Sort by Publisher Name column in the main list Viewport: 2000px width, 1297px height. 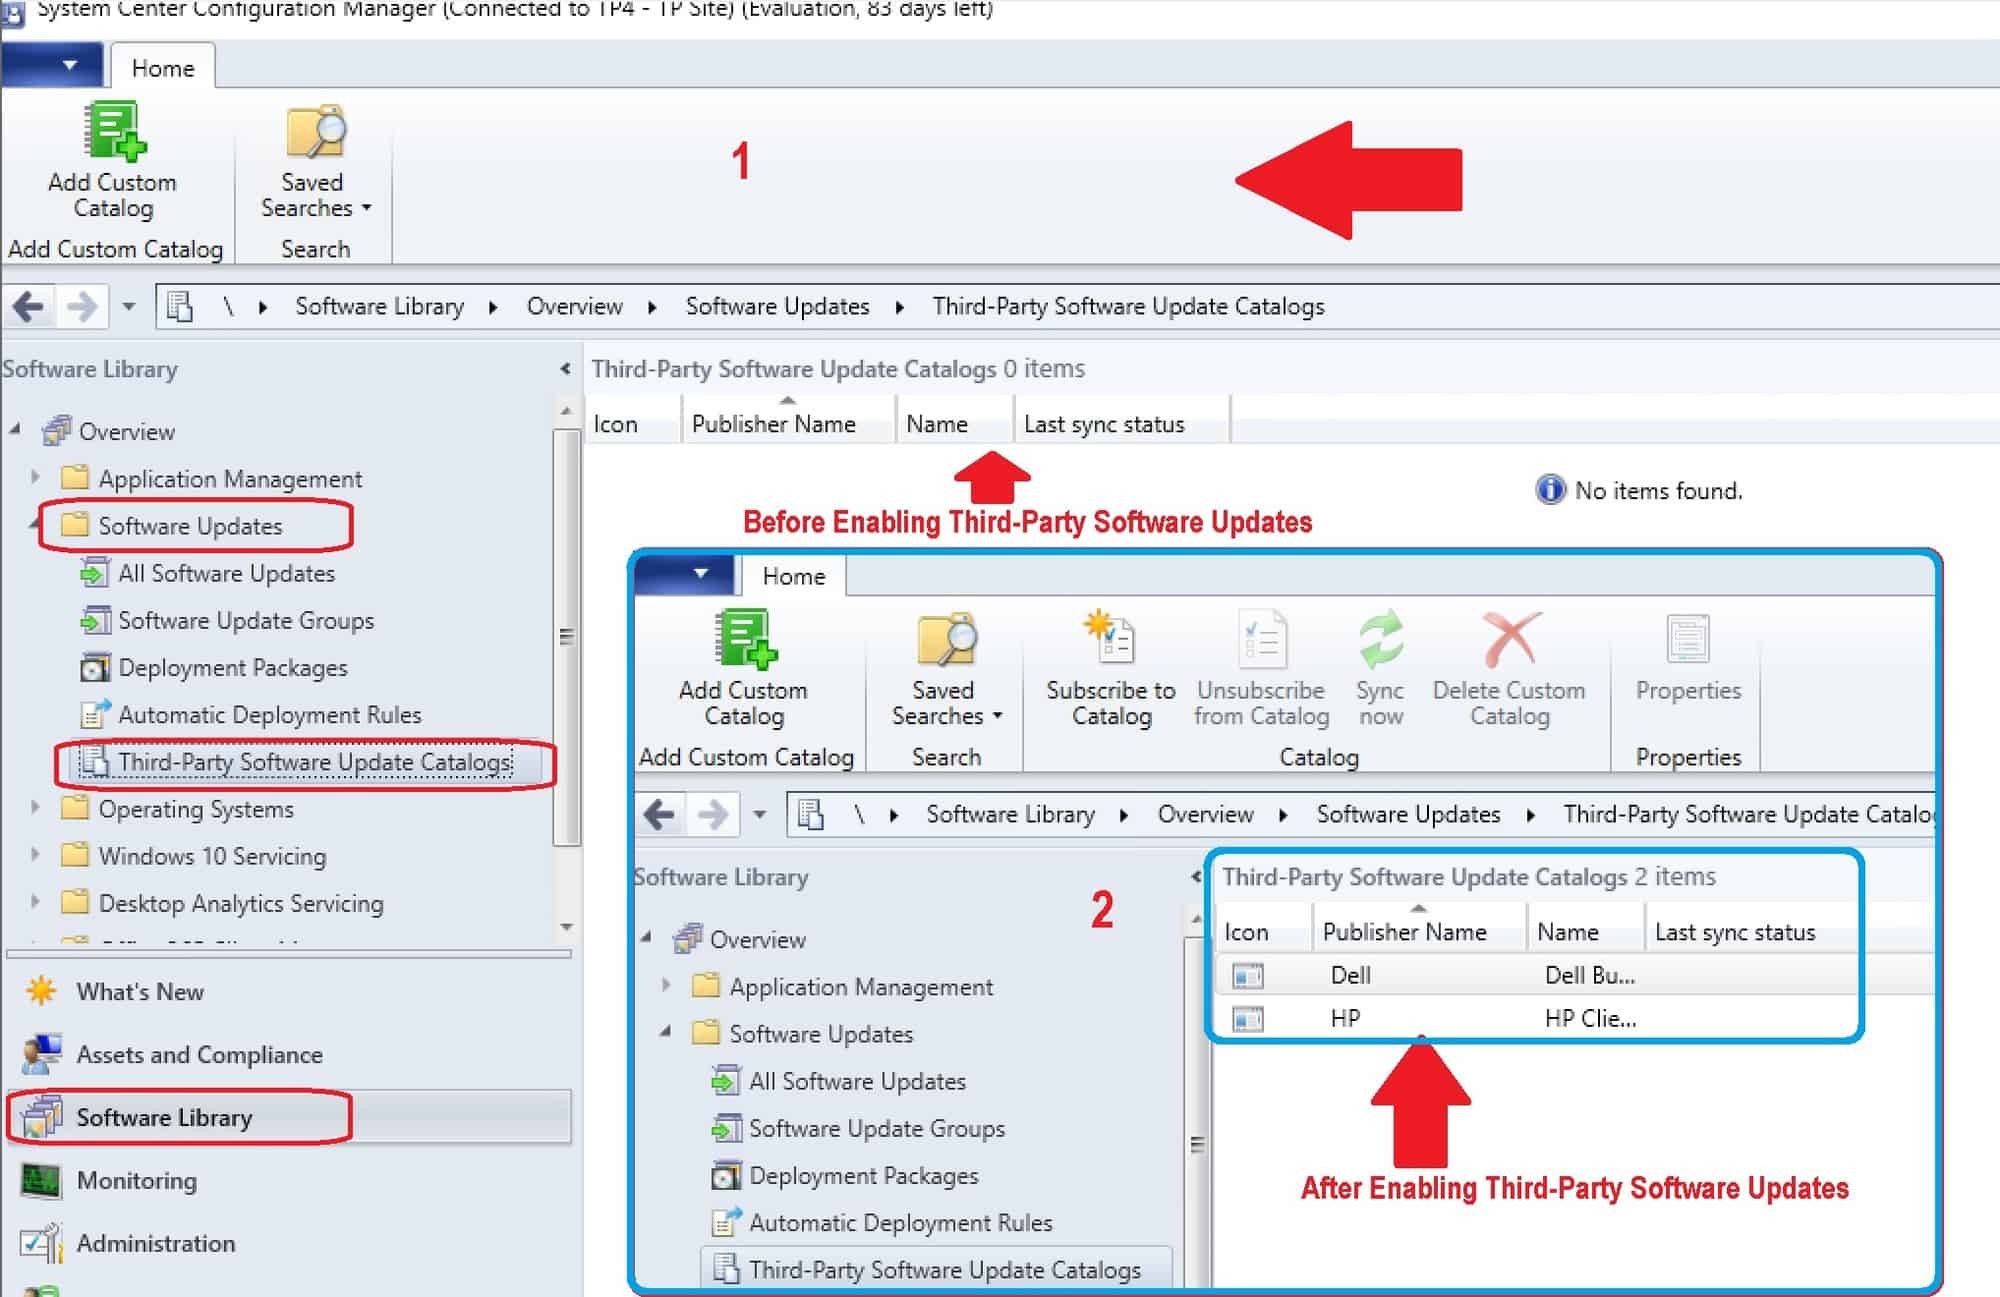pyautogui.click(x=788, y=423)
